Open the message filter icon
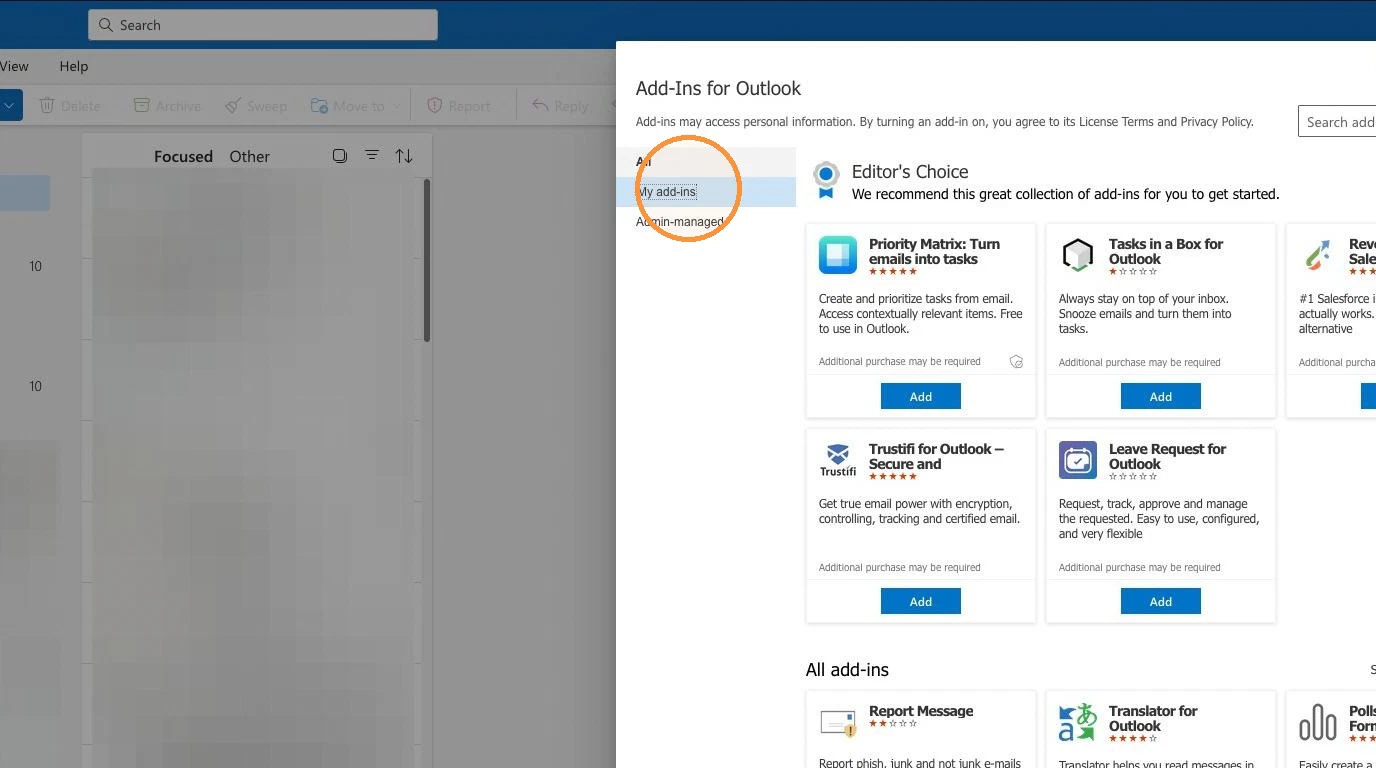Image resolution: width=1376 pixels, height=768 pixels. coord(372,156)
